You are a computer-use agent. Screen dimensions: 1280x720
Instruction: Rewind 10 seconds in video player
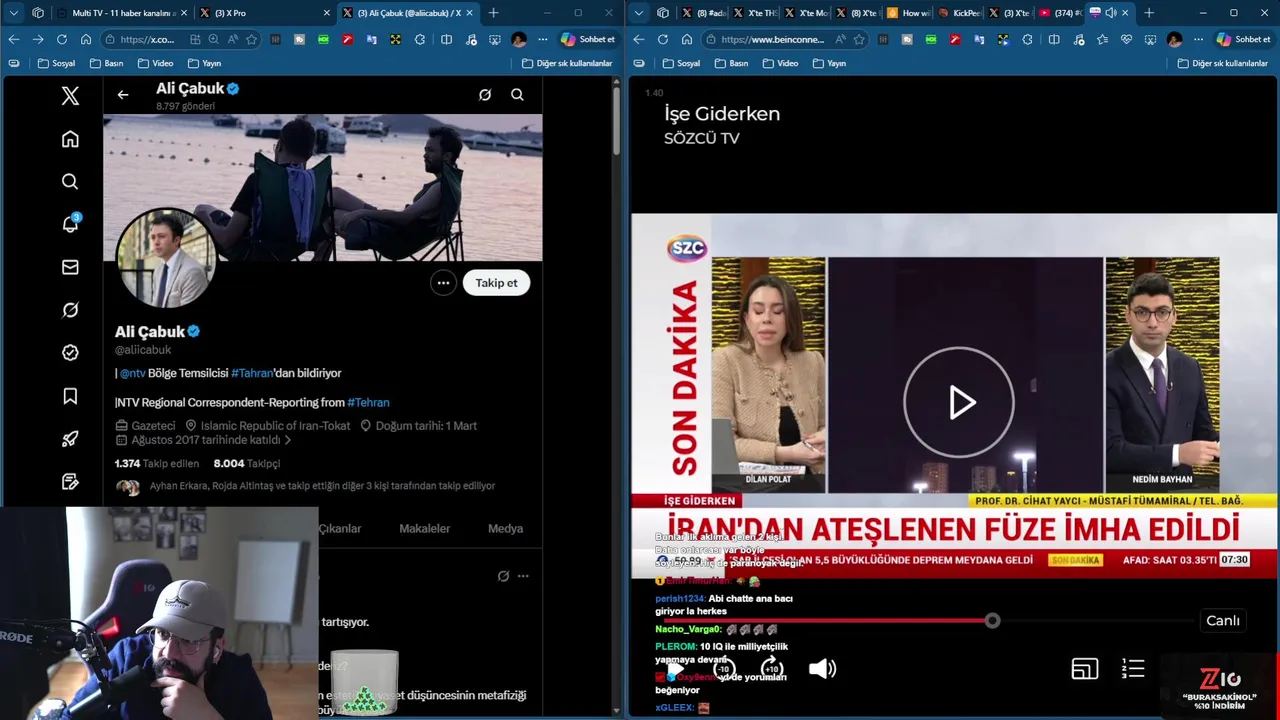[x=724, y=669]
